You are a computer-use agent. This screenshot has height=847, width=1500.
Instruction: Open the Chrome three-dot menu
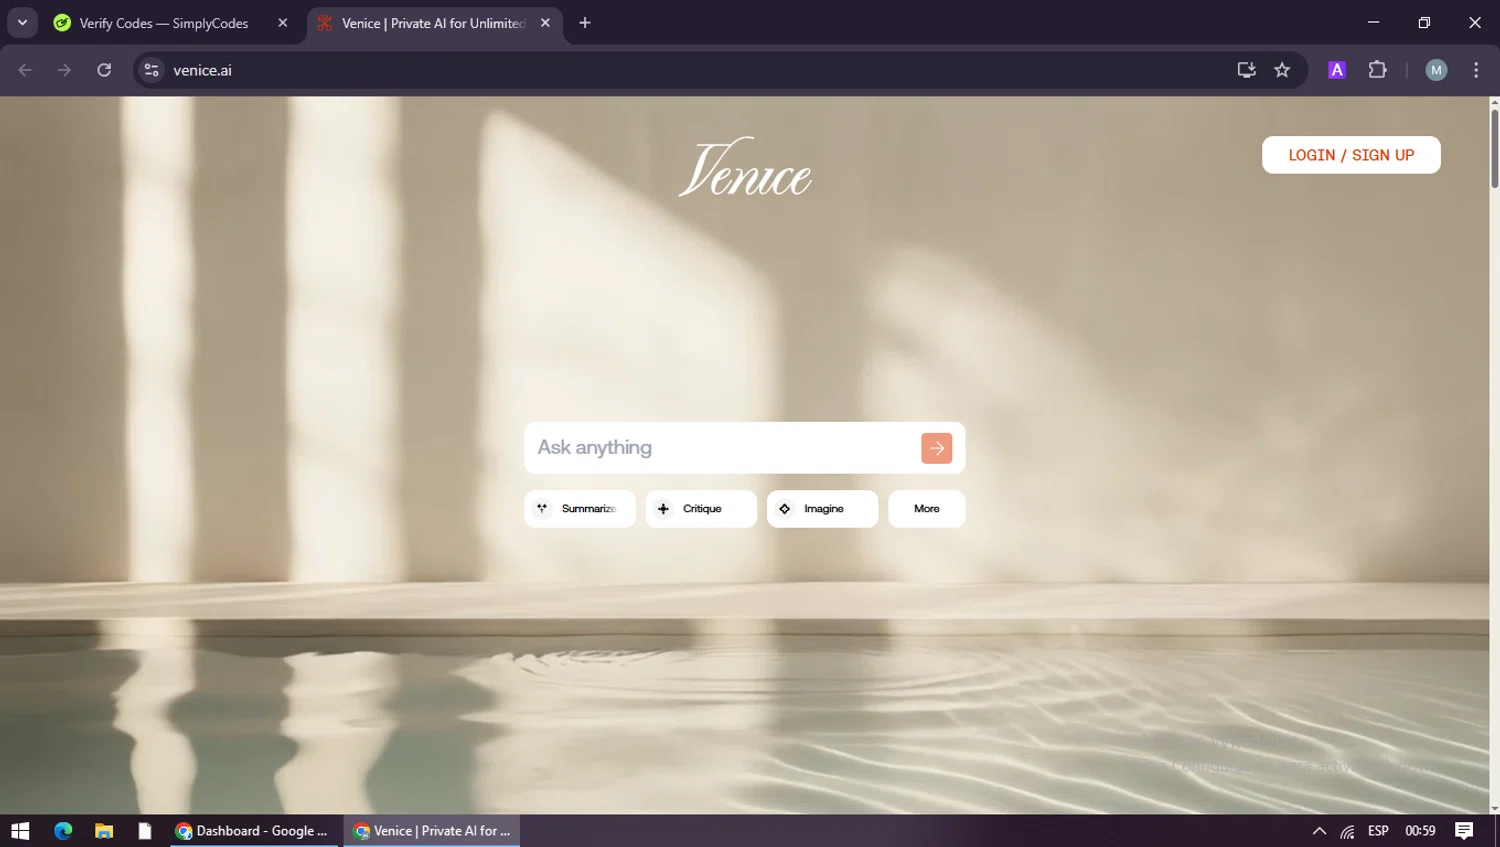coord(1476,70)
